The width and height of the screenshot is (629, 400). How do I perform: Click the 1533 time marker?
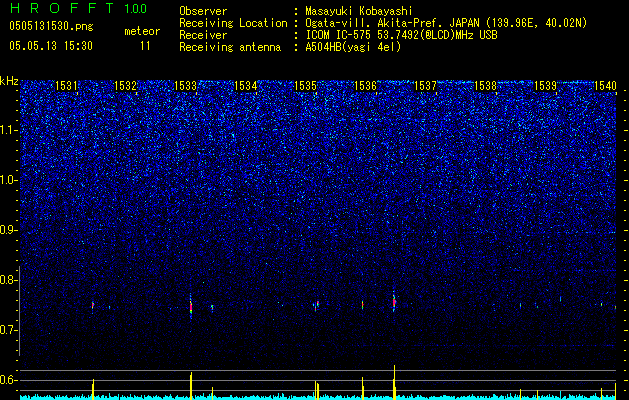pyautogui.click(x=185, y=85)
